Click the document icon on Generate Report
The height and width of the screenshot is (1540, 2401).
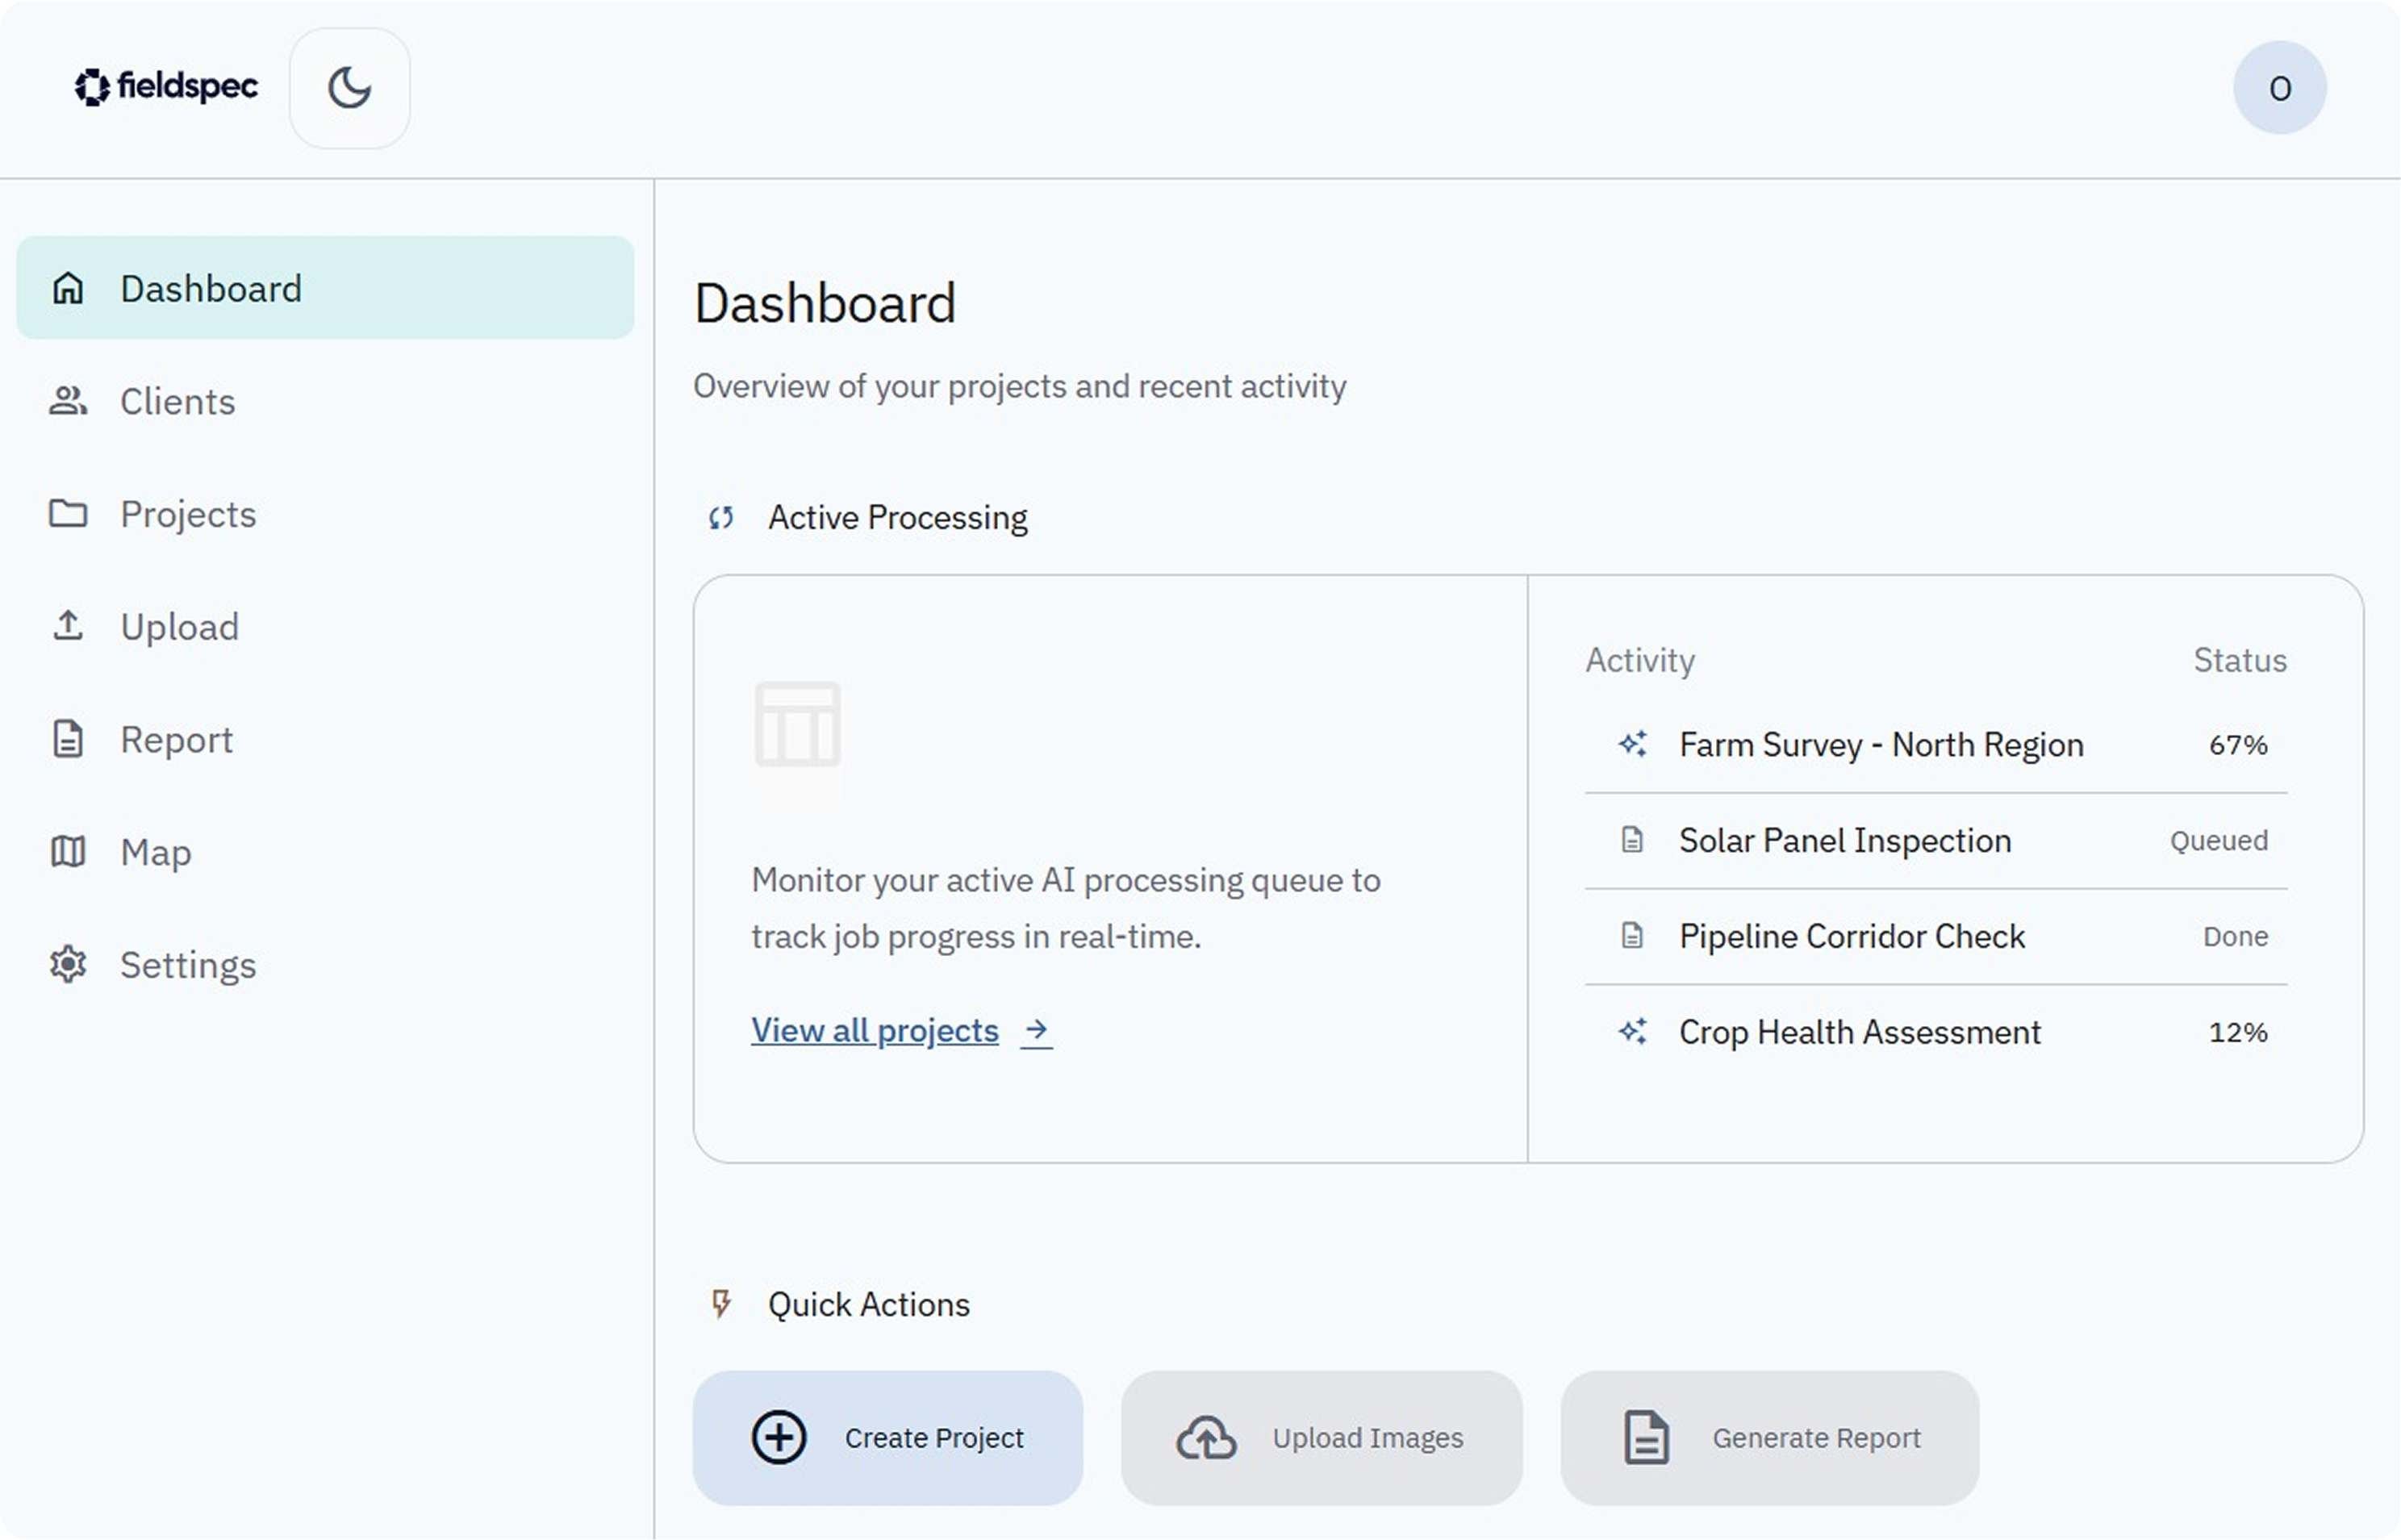tap(1646, 1438)
